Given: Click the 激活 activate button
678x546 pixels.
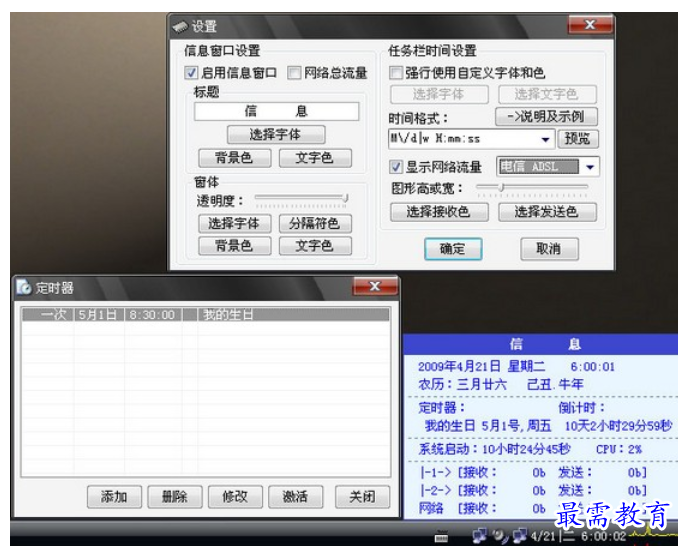Looking at the screenshot, I should [295, 497].
